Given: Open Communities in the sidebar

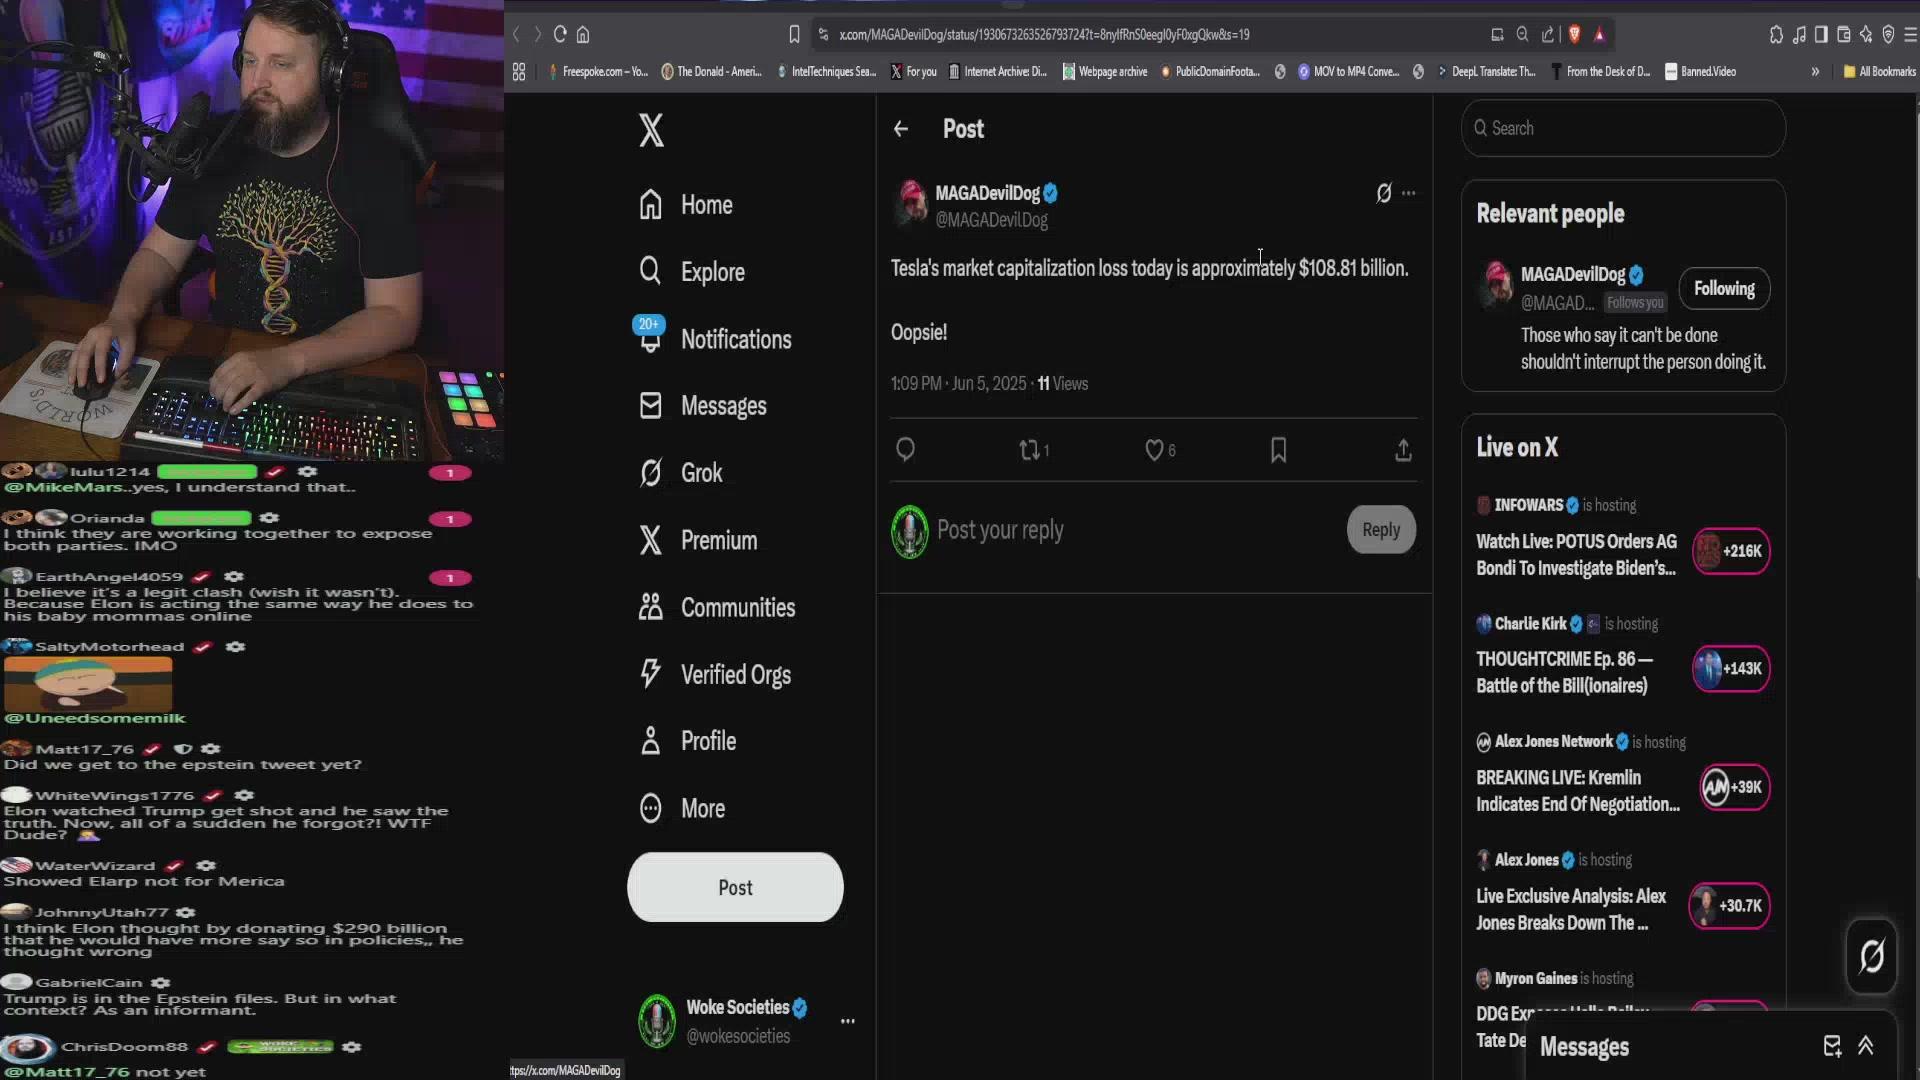Looking at the screenshot, I should click(717, 607).
